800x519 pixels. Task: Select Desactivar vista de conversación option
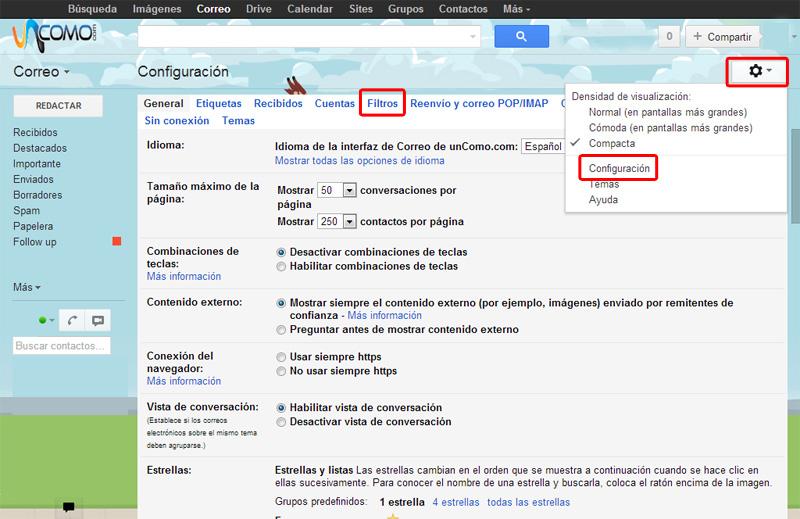281,422
